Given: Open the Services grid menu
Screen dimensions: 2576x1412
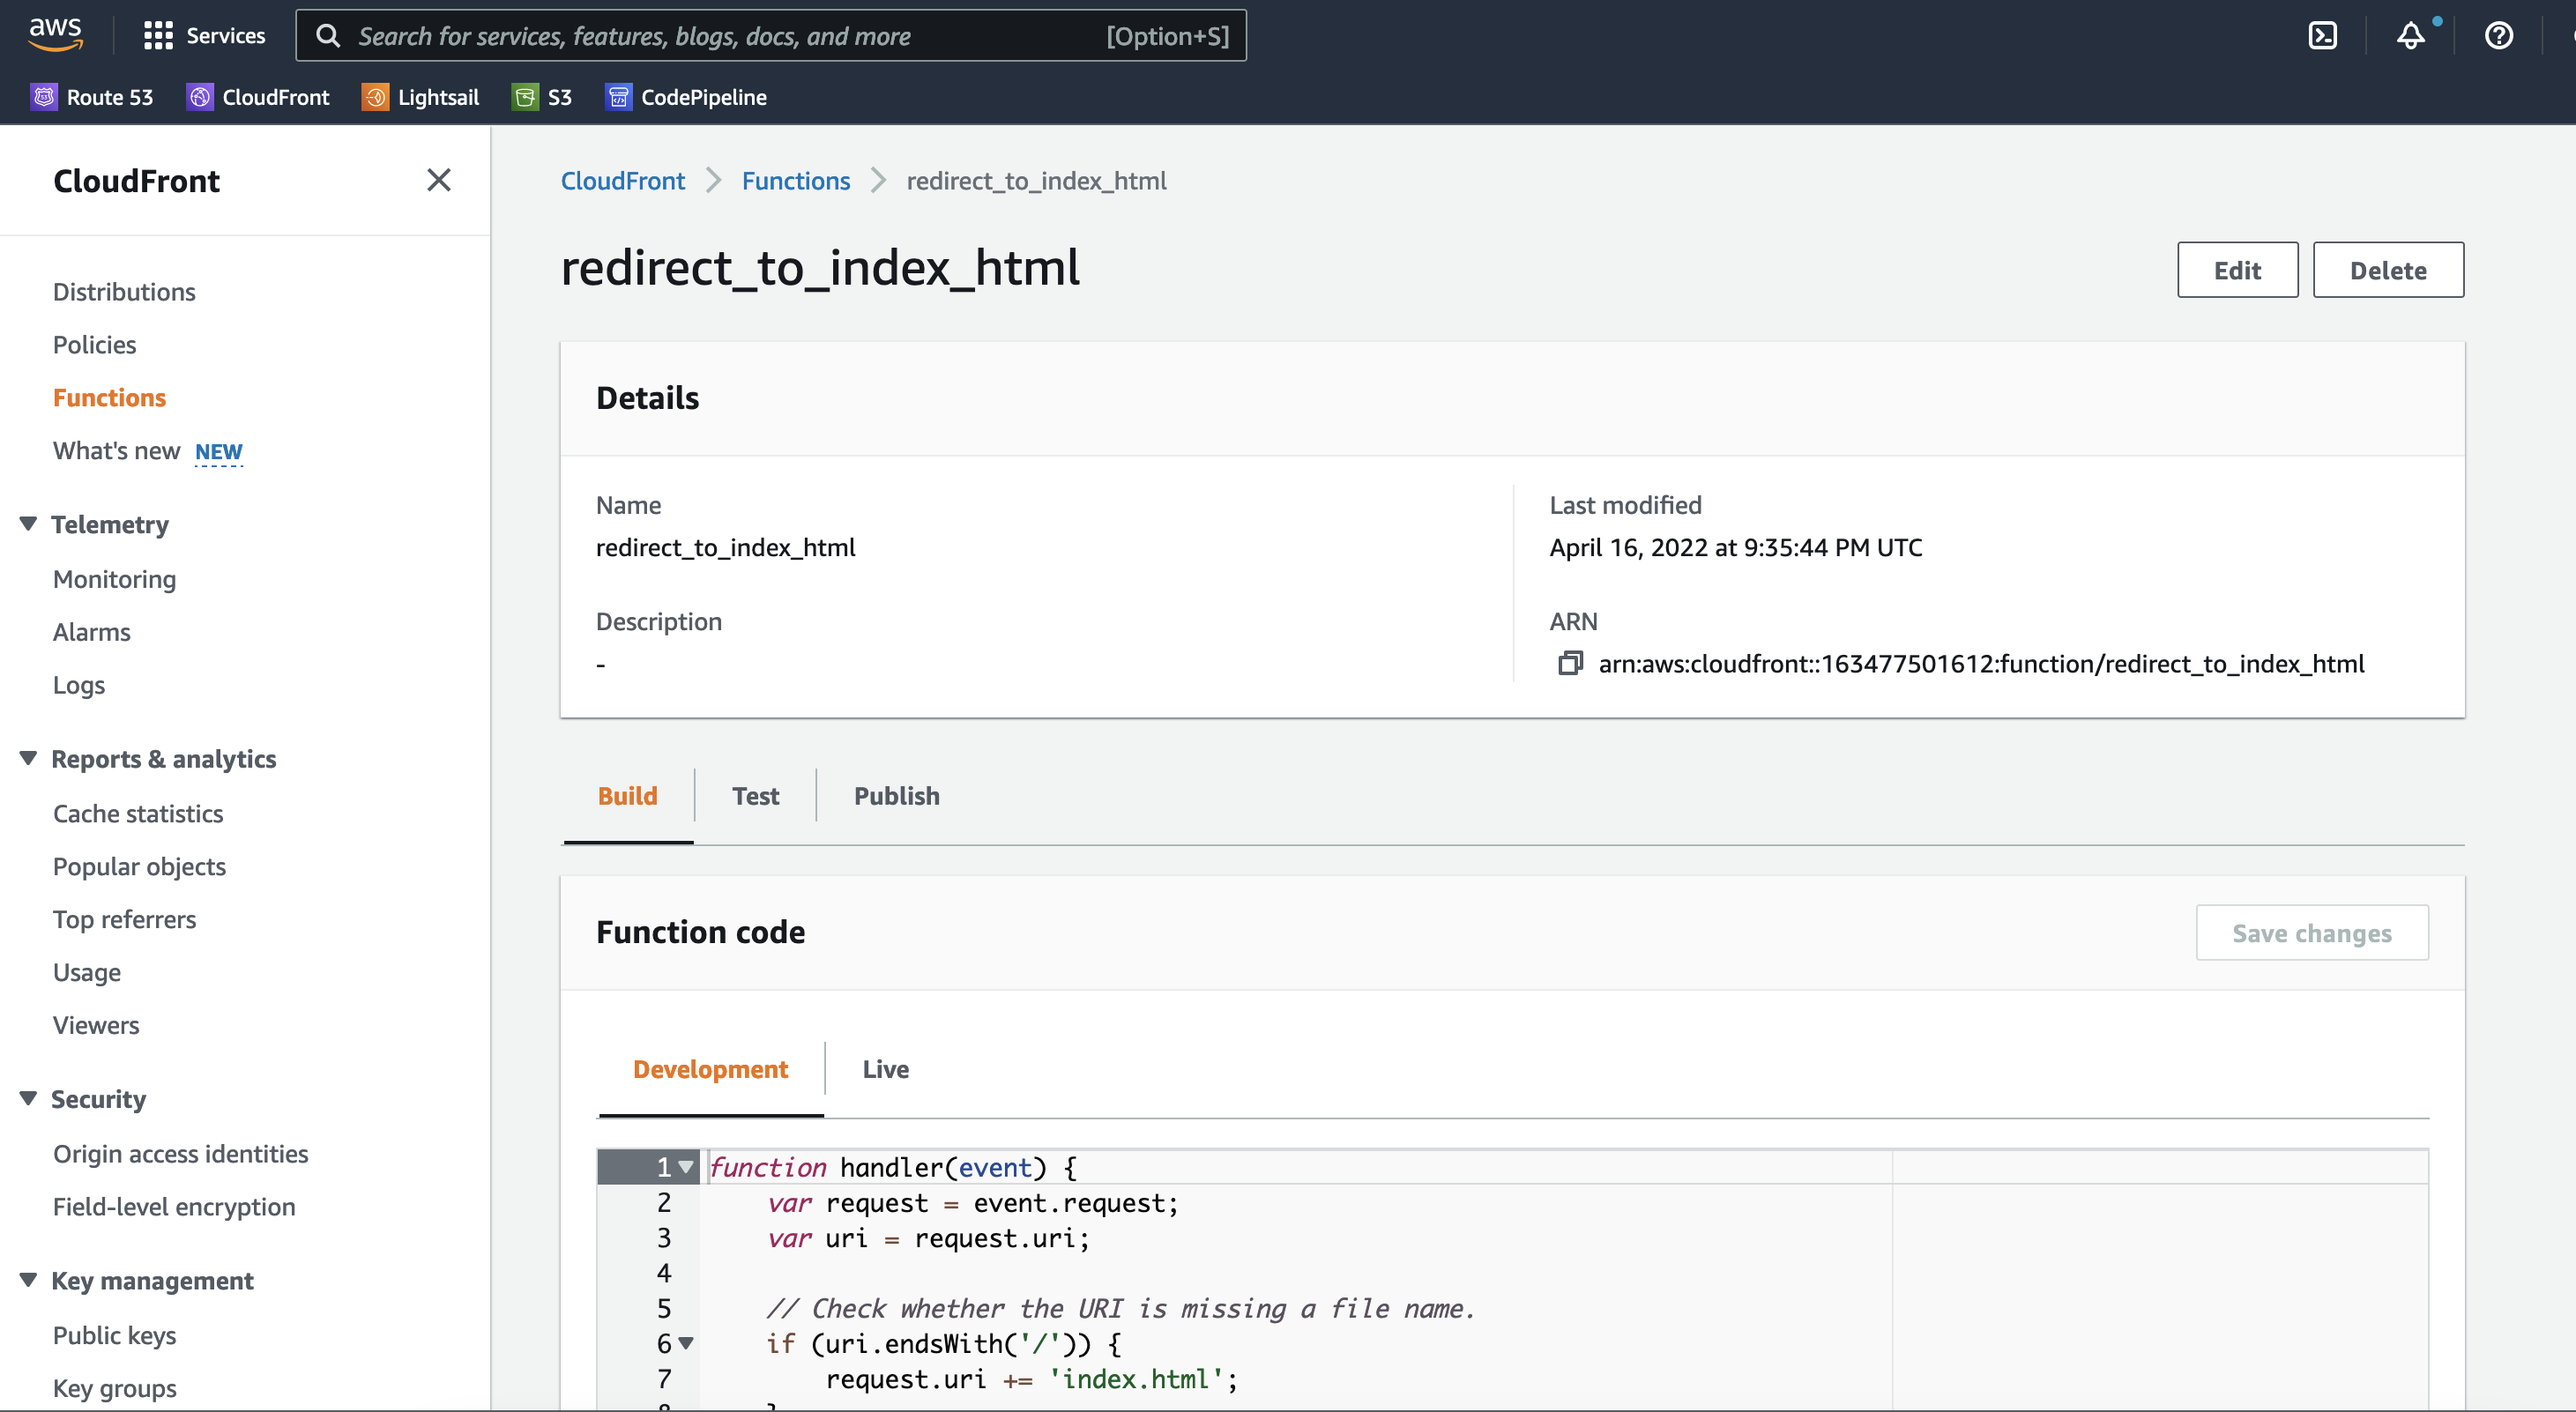Looking at the screenshot, I should click(158, 36).
